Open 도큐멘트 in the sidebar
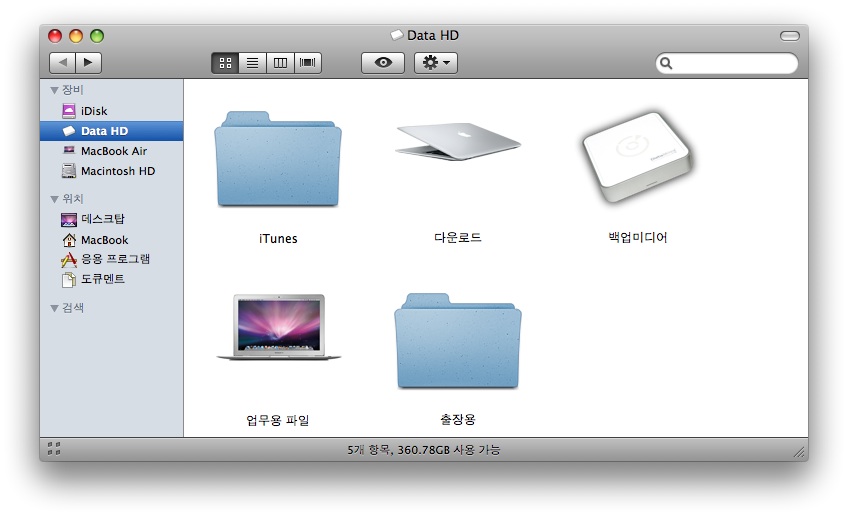 (x=111, y=279)
